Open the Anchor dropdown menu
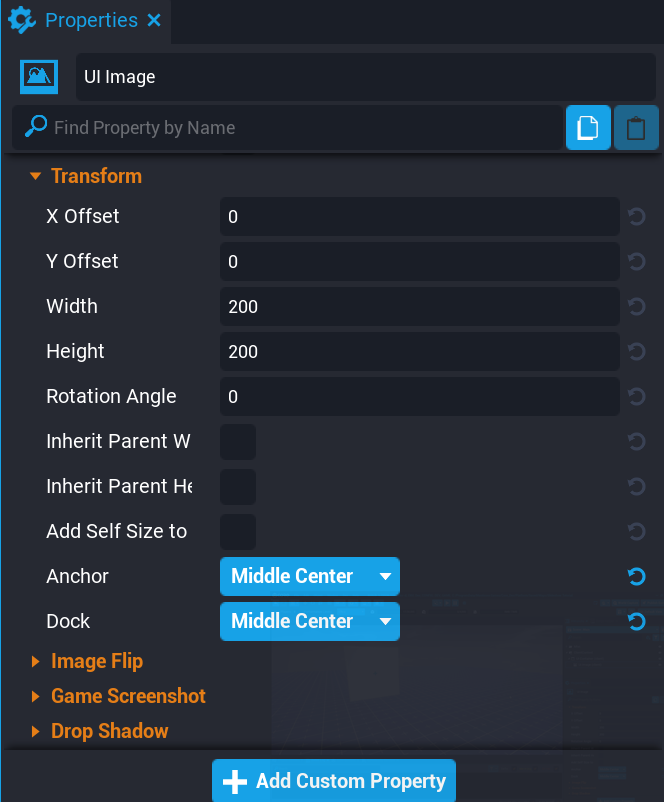 309,577
